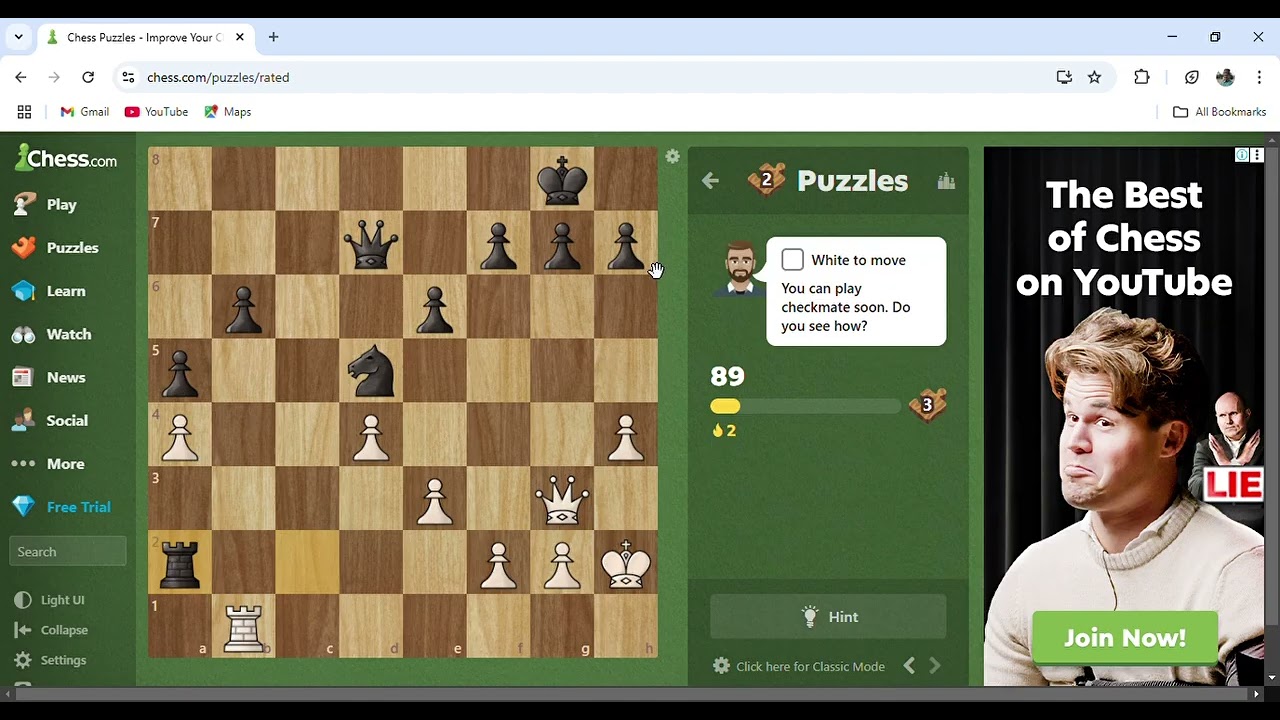The image size is (1280, 720).
Task: Open the Gmail bookmark
Action: click(x=85, y=112)
